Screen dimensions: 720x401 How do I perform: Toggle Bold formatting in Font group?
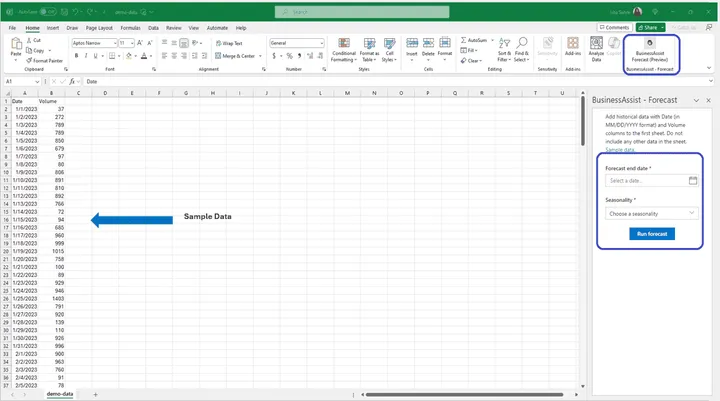[x=75, y=57]
